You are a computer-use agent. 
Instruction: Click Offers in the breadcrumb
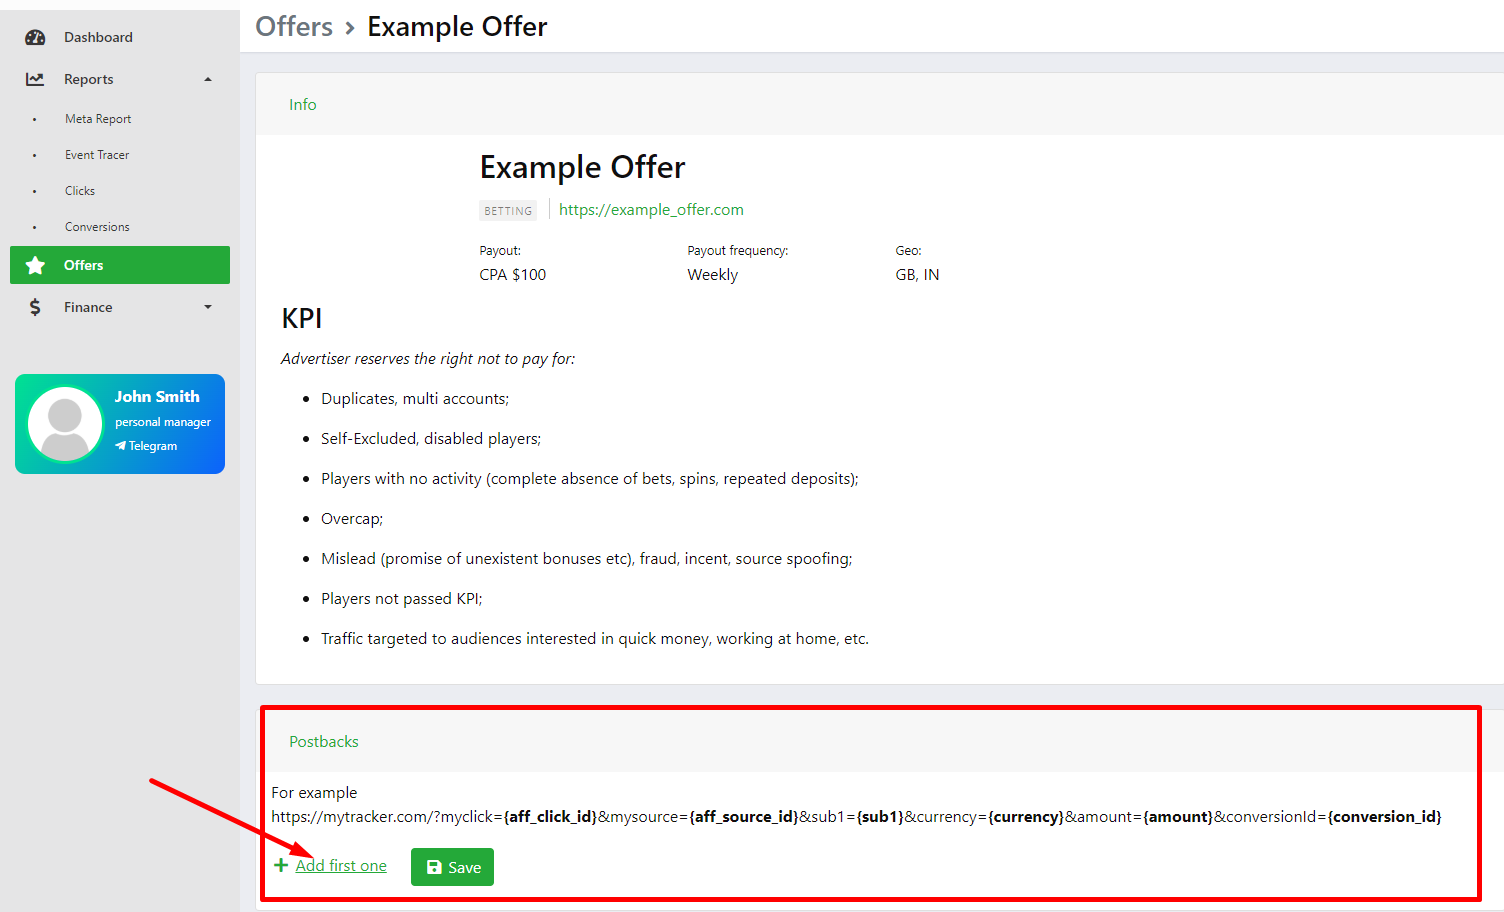tap(294, 27)
